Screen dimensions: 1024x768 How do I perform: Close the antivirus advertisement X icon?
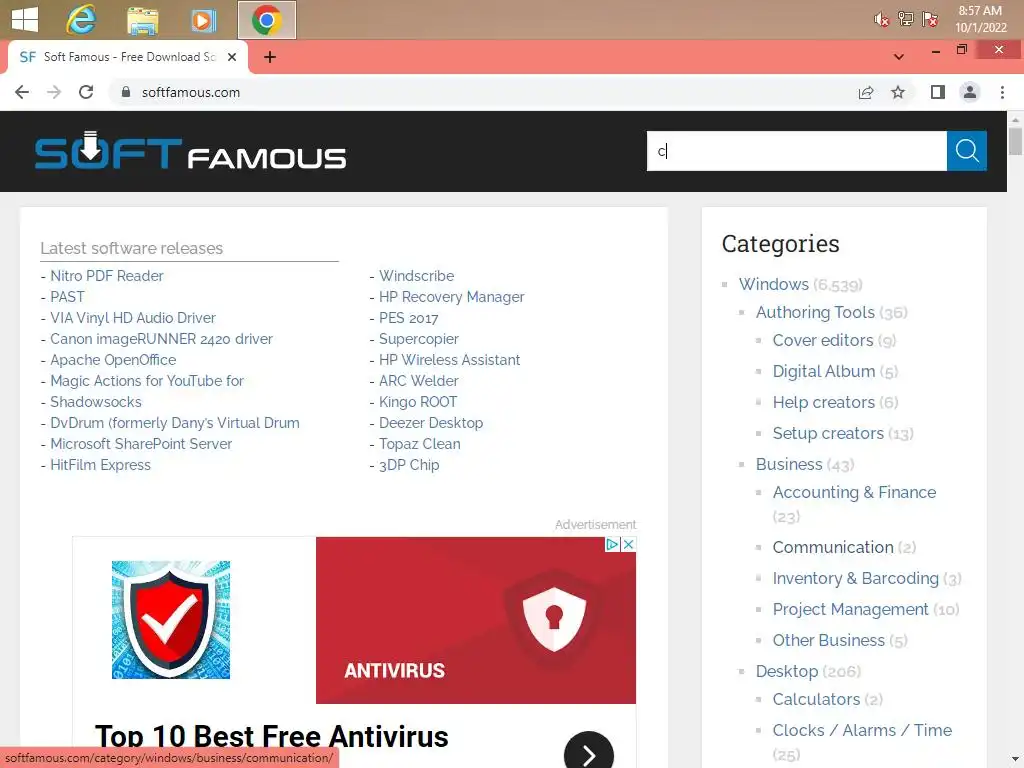[628, 544]
